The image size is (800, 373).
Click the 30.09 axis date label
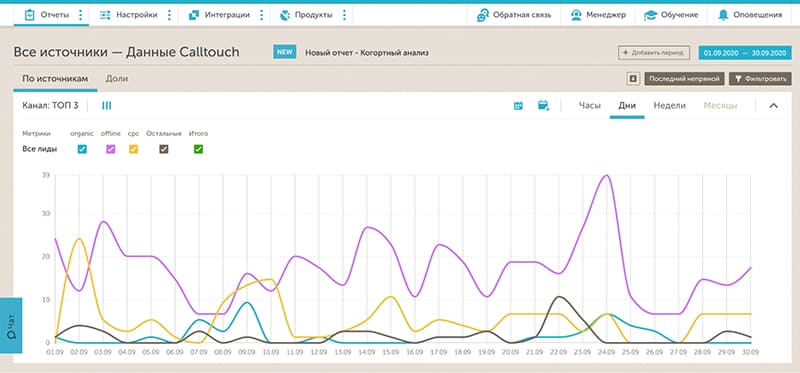click(751, 352)
